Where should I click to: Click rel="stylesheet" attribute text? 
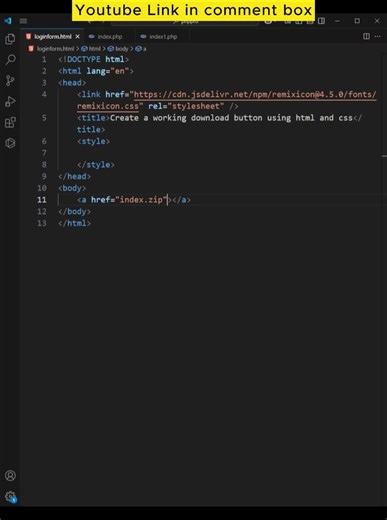(x=186, y=106)
